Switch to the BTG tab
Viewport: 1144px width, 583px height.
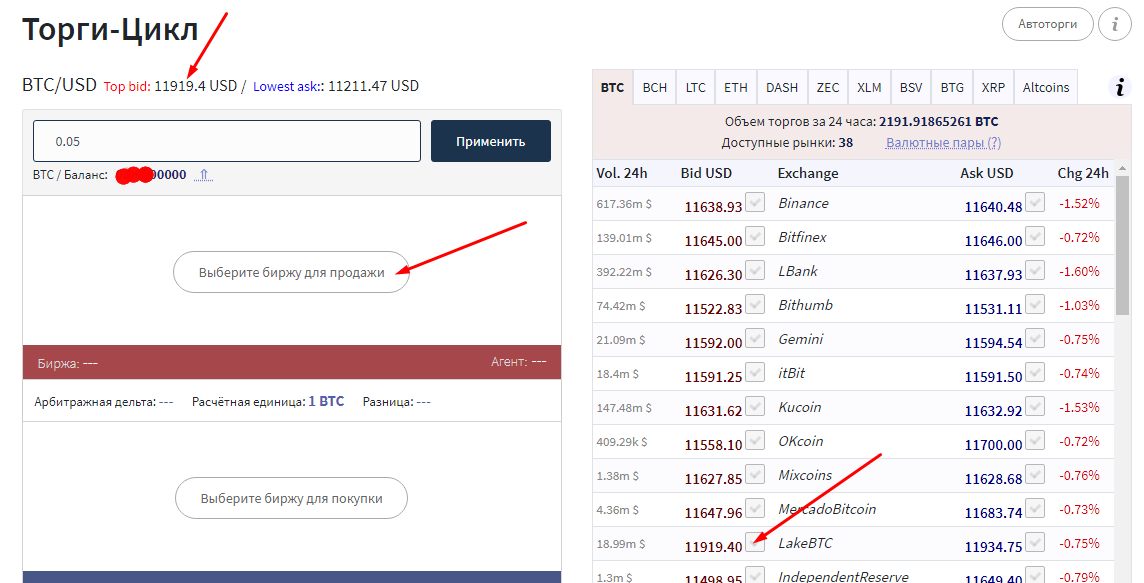[951, 88]
